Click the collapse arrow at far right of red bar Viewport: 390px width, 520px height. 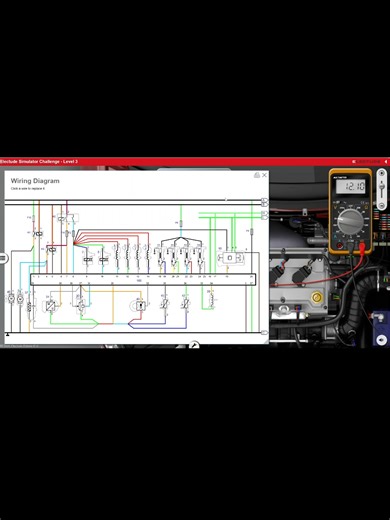click(386, 162)
